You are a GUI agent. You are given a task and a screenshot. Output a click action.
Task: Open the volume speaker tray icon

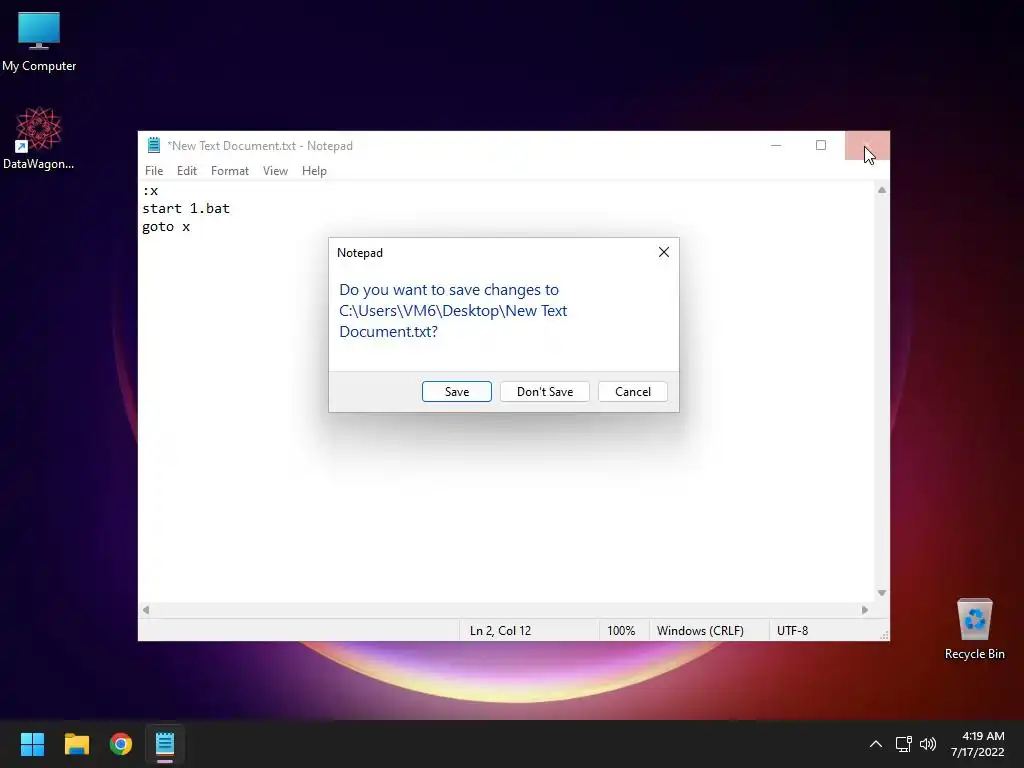tap(927, 744)
